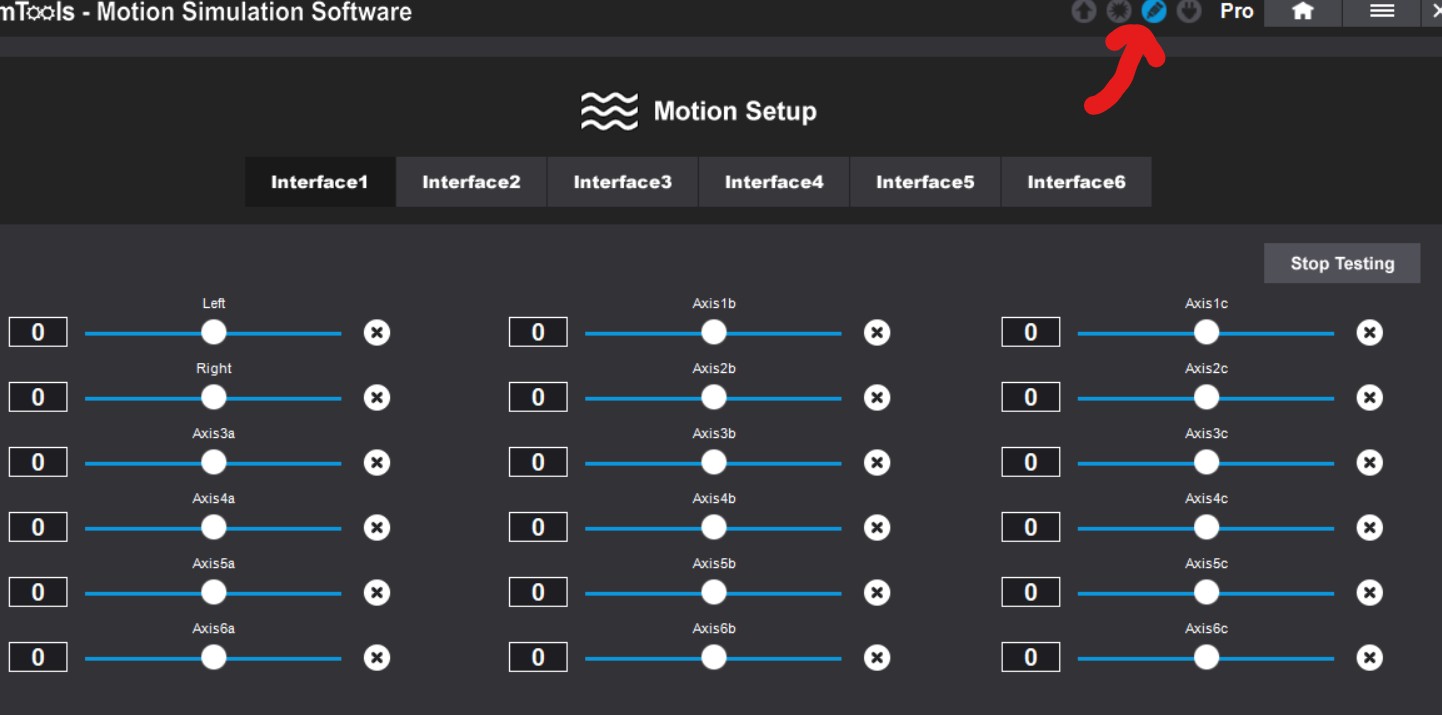Screen dimensions: 1442x715
Task: Go to the Home screen
Action: pos(1302,12)
